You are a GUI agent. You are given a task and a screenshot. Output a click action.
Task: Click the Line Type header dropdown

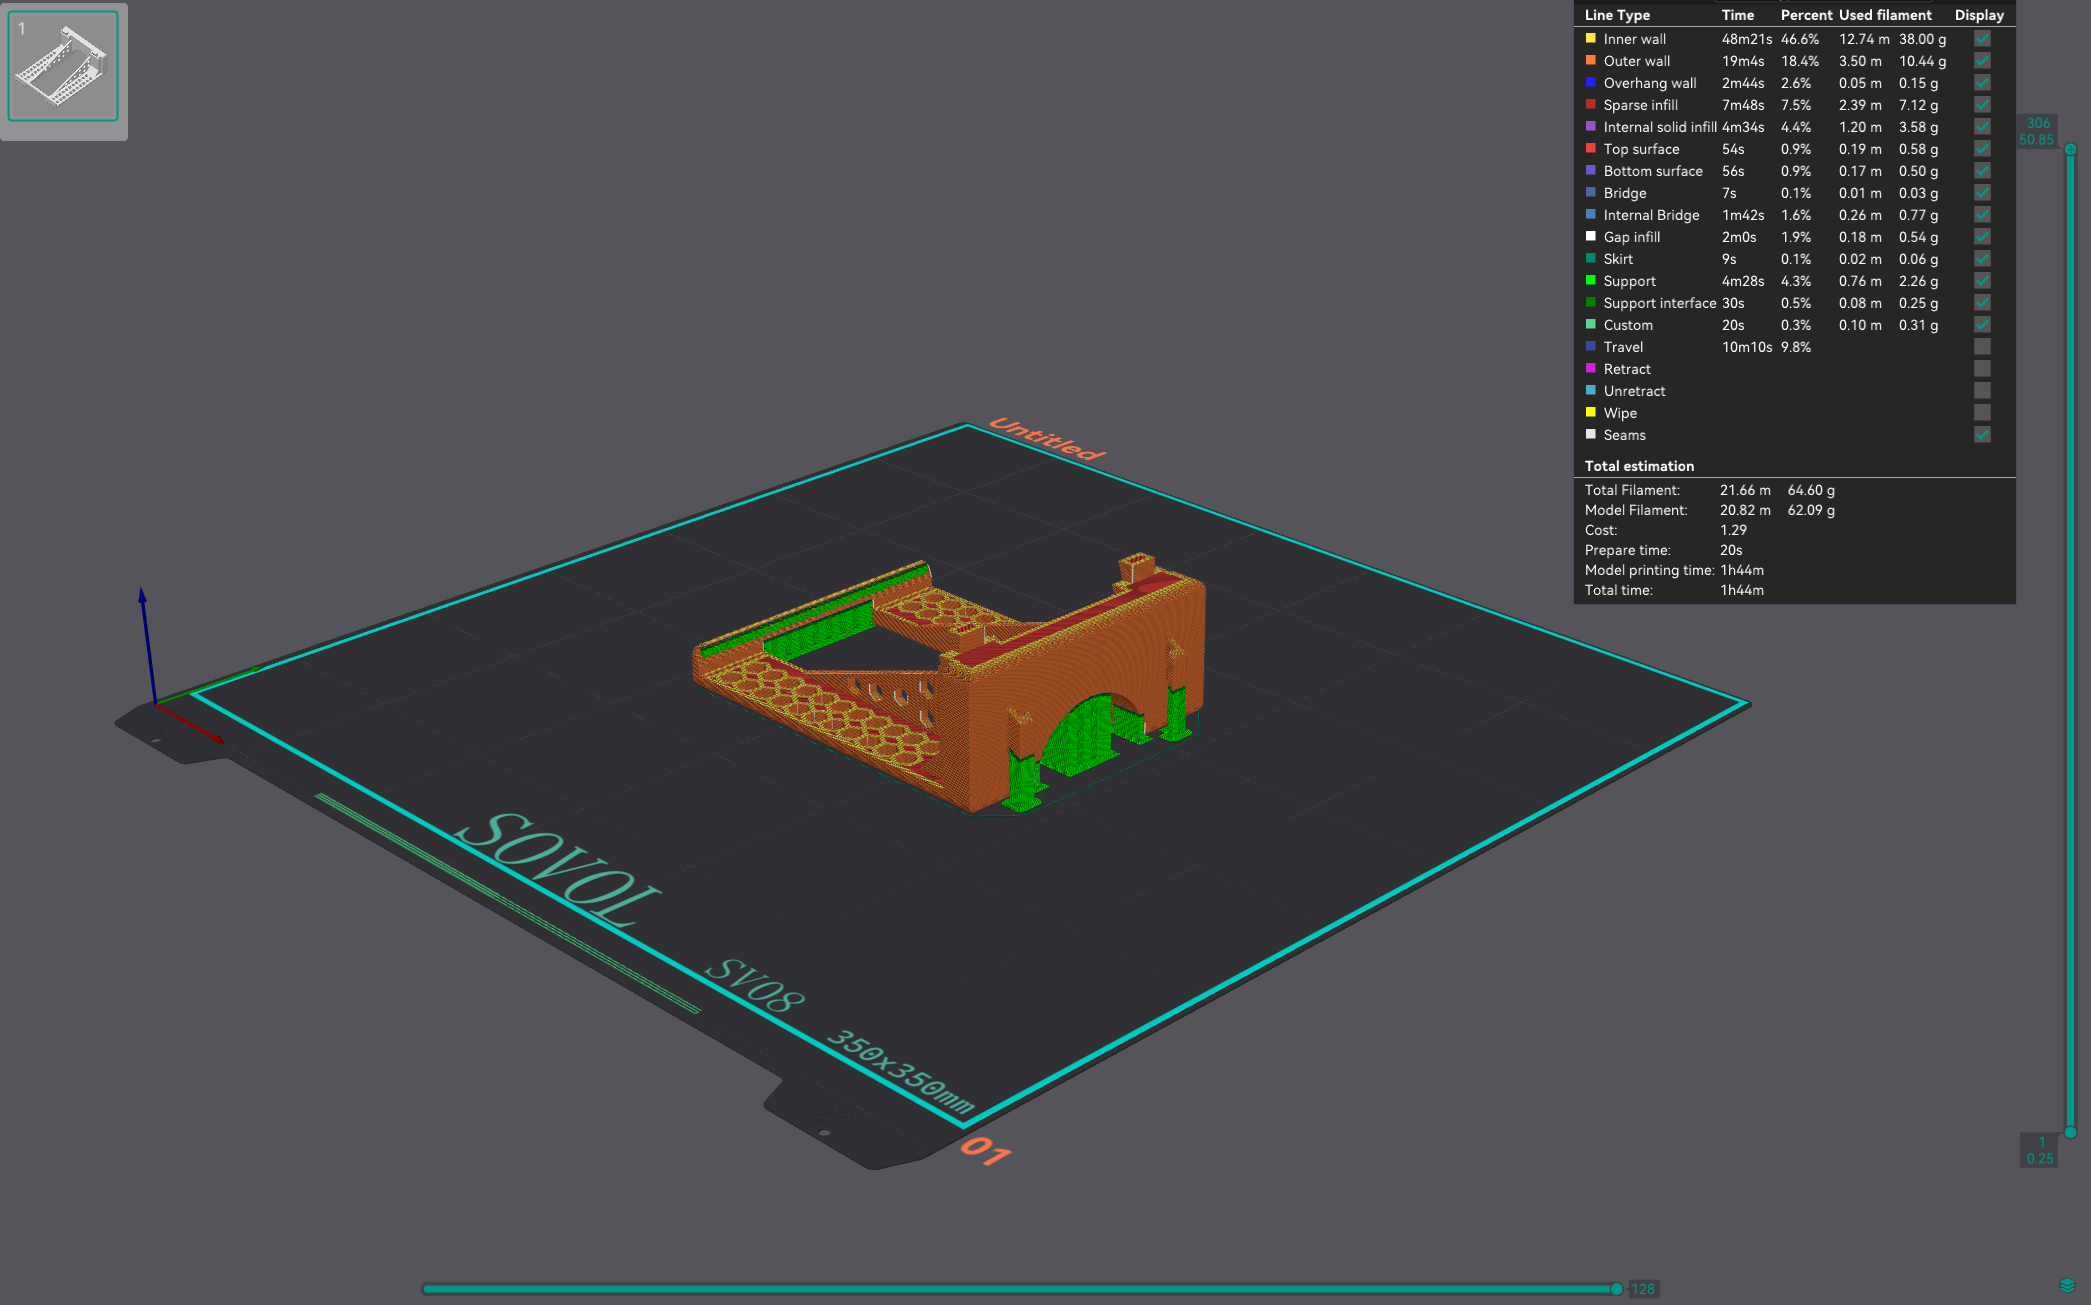(1617, 15)
